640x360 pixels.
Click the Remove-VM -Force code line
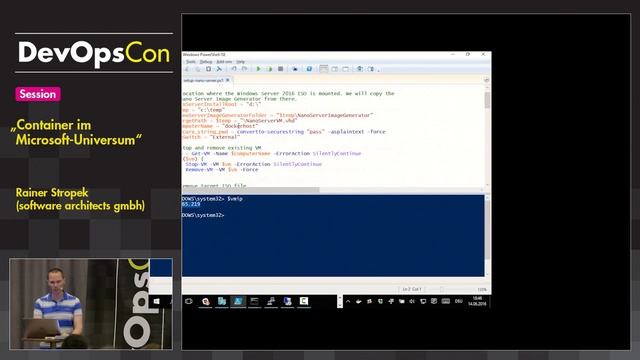[x=222, y=169]
